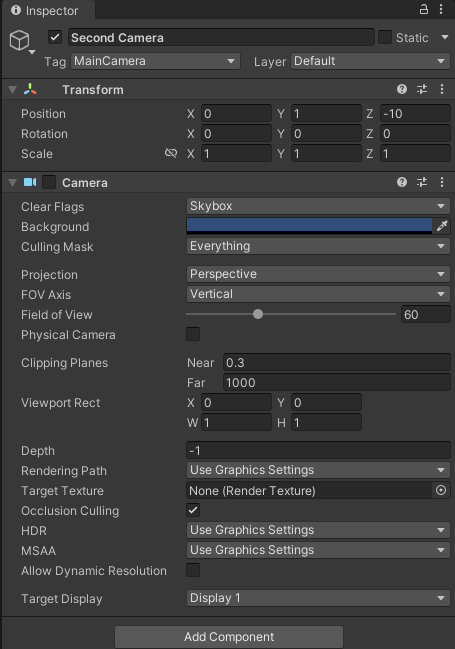Select the Inspector tab
This screenshot has height=649, width=455.
[46, 10]
